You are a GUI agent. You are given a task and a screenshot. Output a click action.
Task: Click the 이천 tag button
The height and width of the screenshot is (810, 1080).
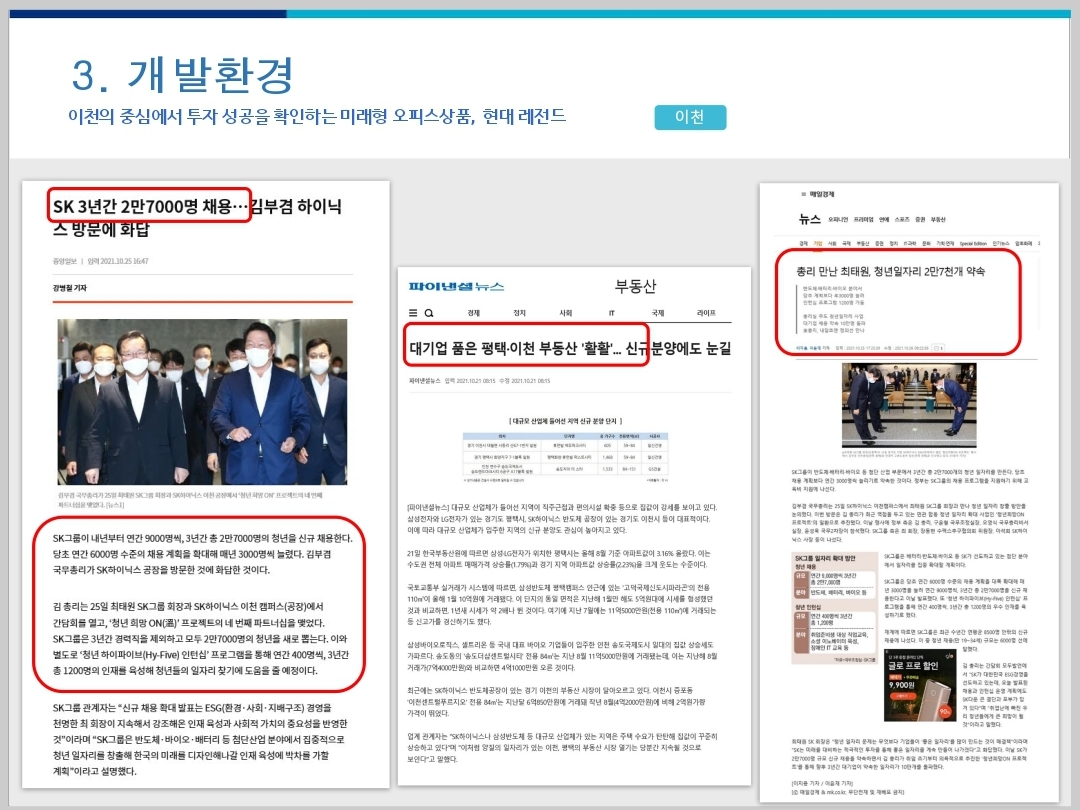tap(690, 117)
